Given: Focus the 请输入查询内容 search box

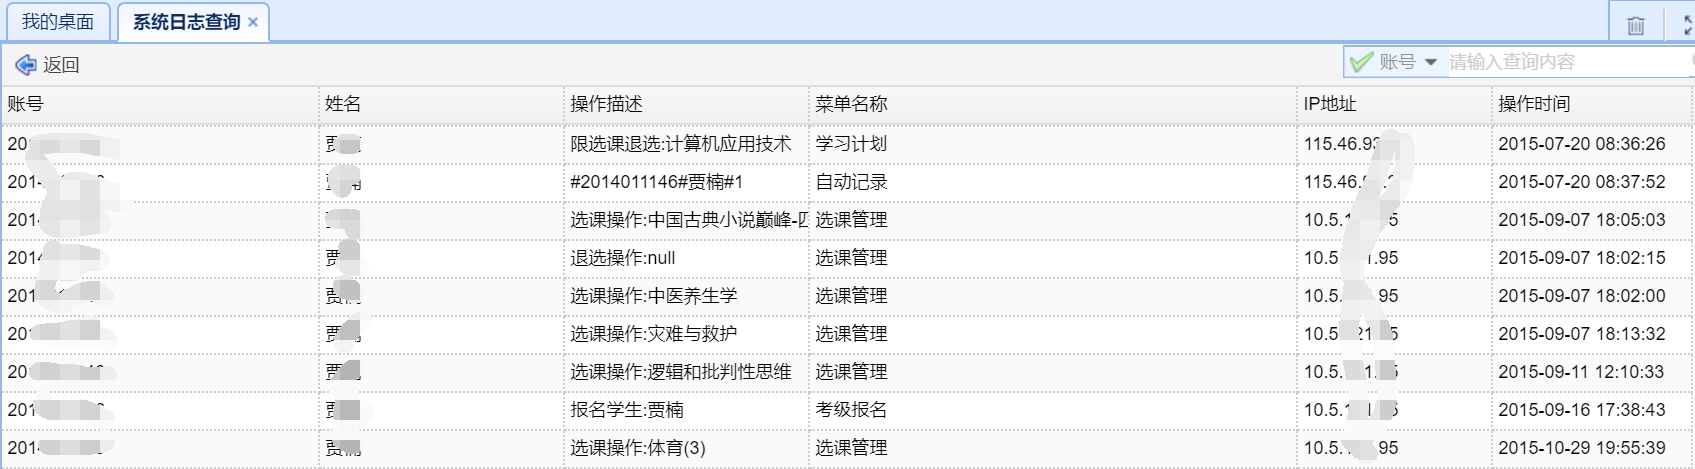Looking at the screenshot, I should pyautogui.click(x=1565, y=62).
